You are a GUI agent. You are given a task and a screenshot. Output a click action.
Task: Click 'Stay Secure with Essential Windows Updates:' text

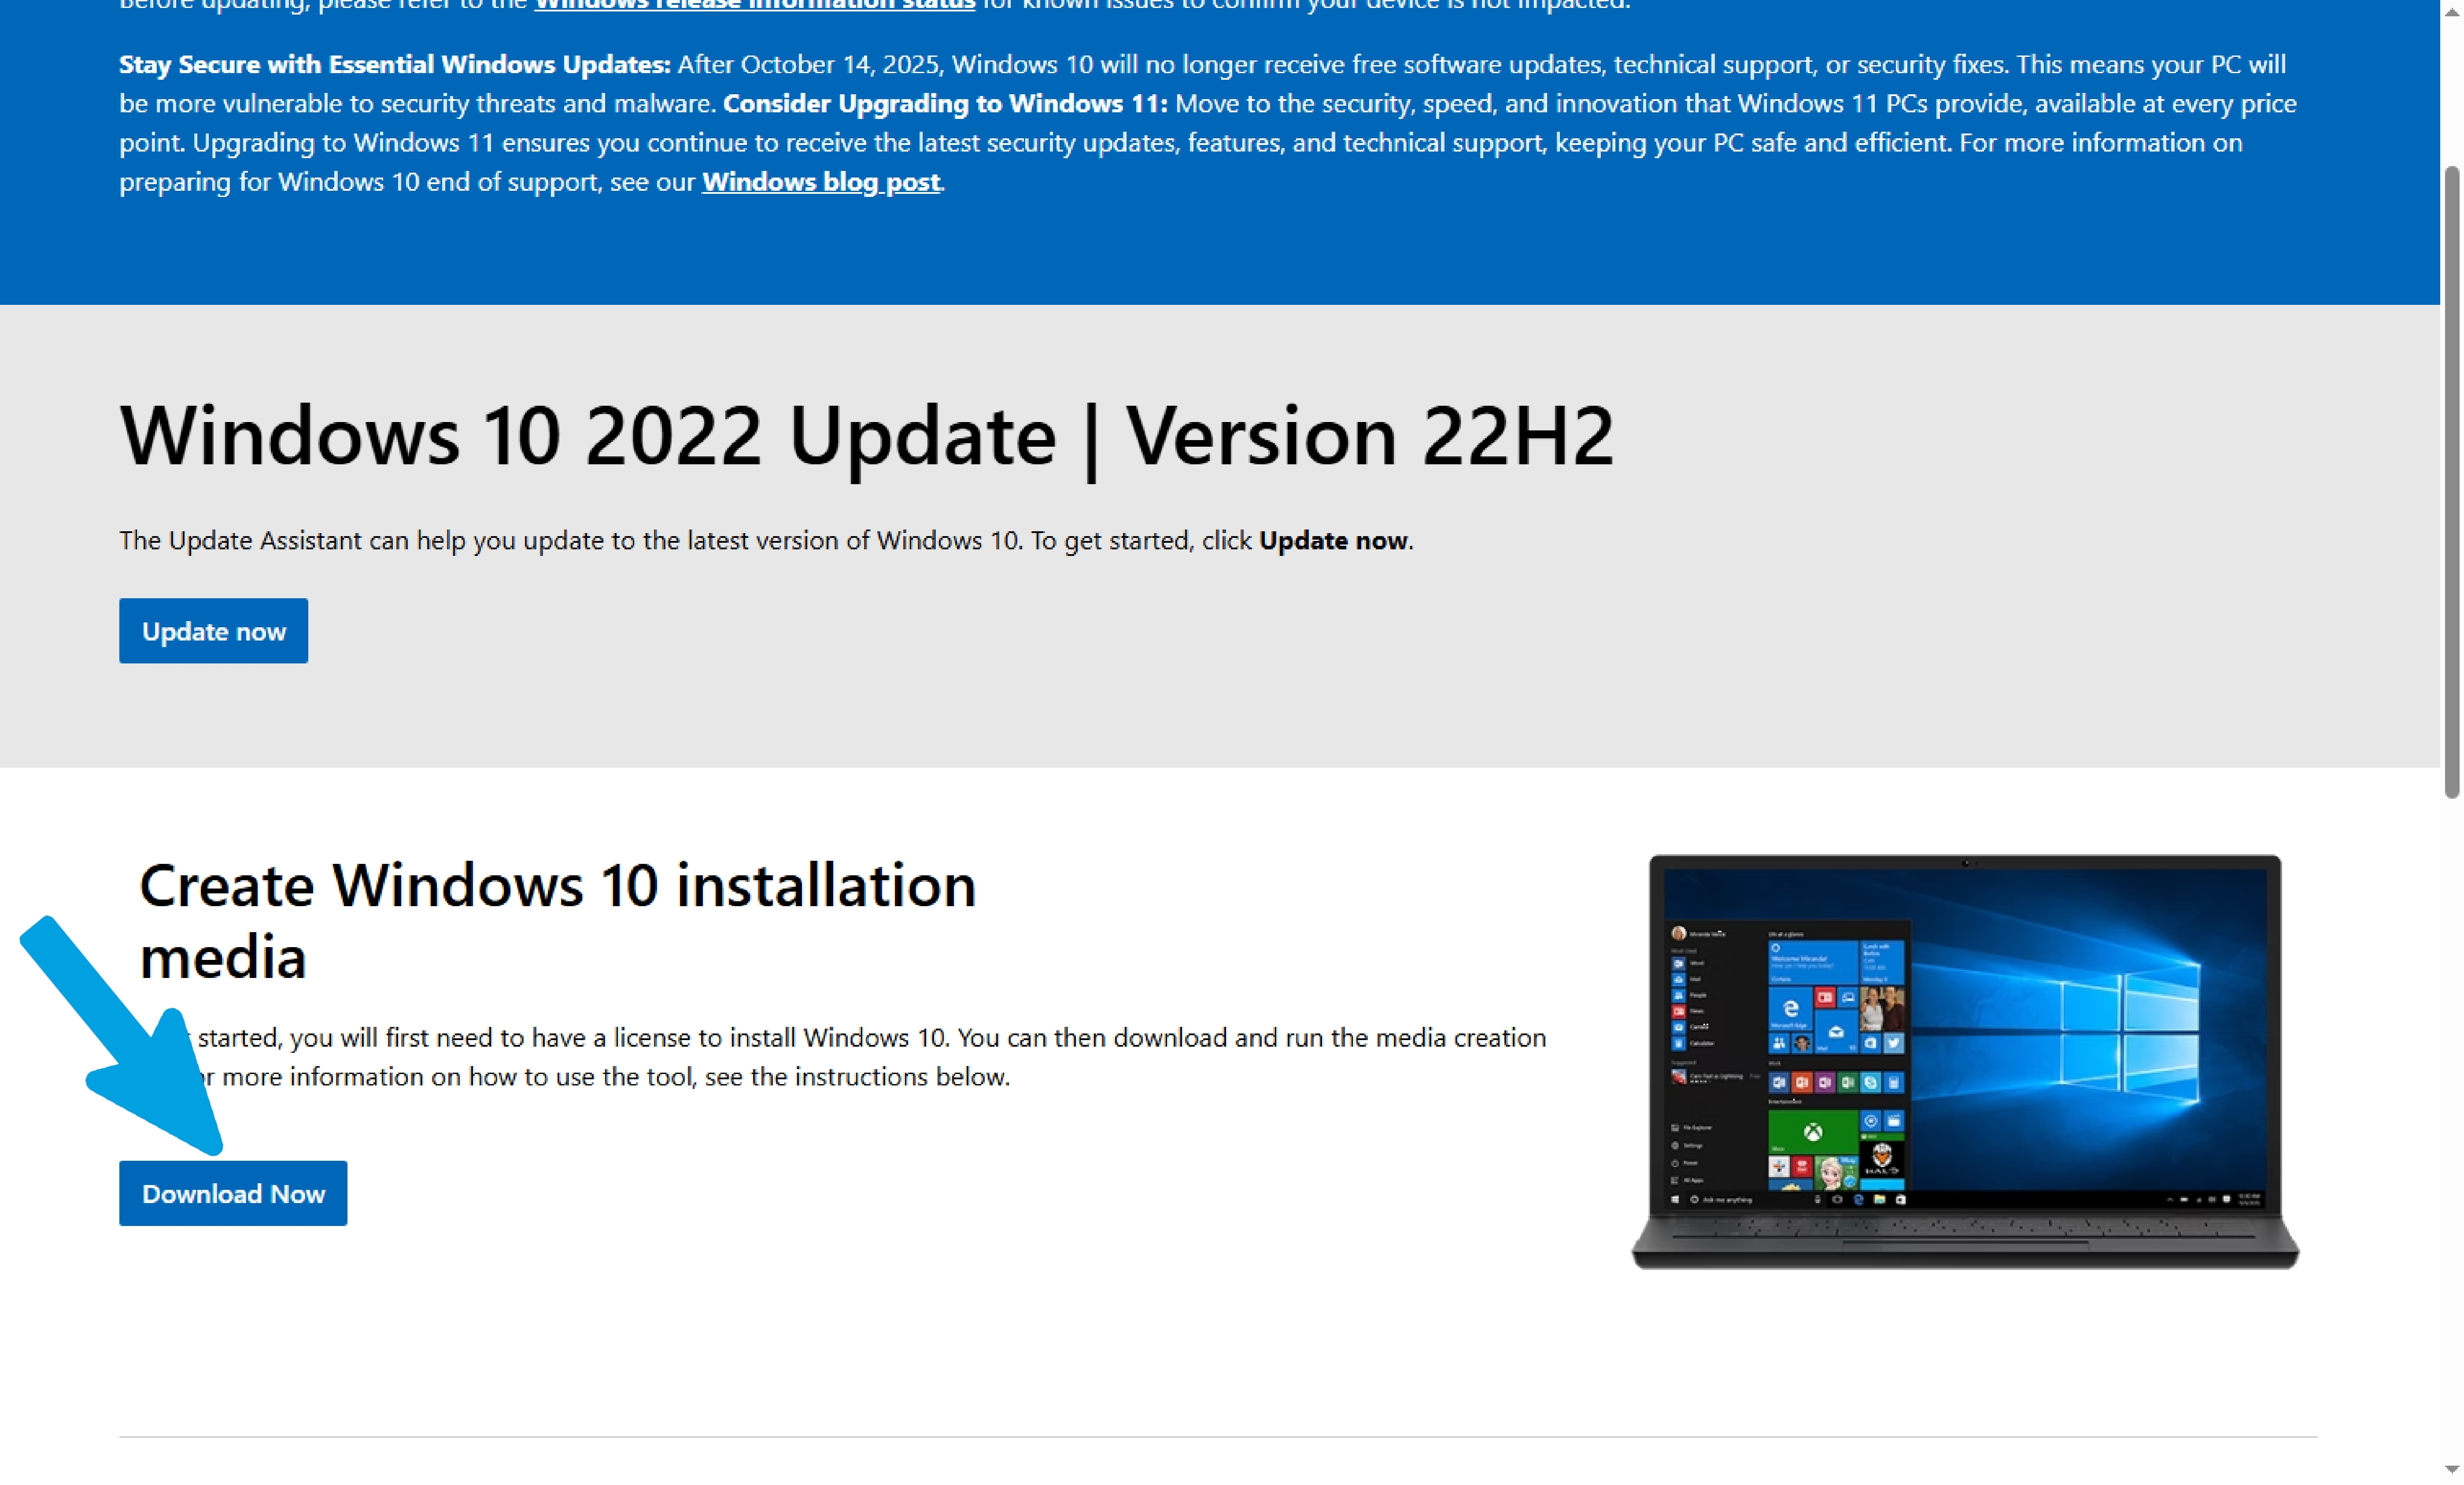395,65
